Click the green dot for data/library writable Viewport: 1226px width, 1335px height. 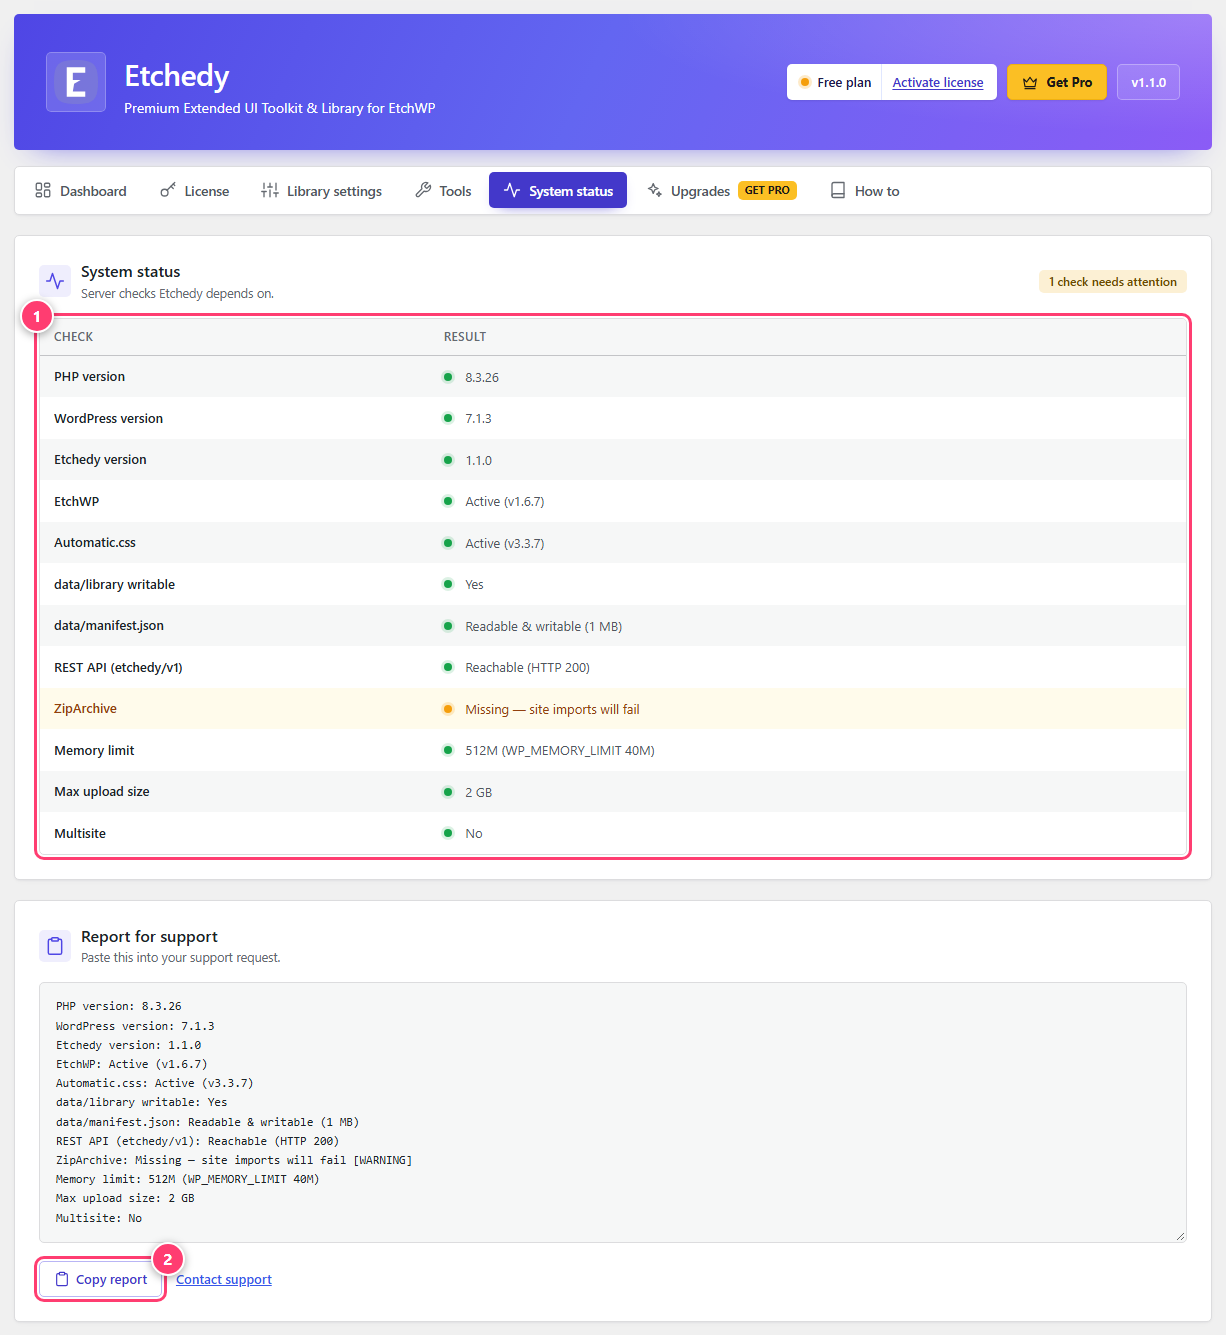pos(448,584)
